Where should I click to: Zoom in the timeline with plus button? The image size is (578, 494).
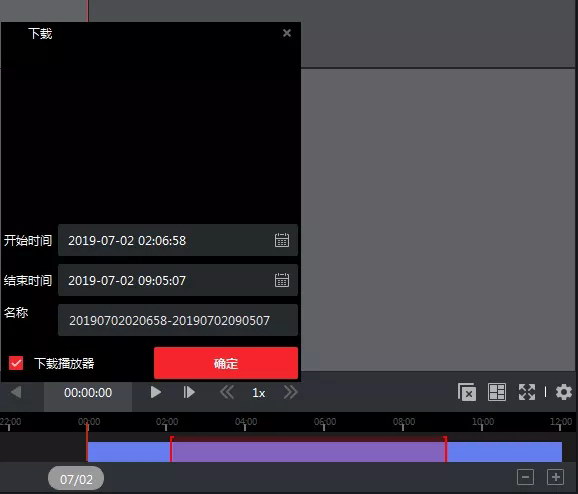555,477
